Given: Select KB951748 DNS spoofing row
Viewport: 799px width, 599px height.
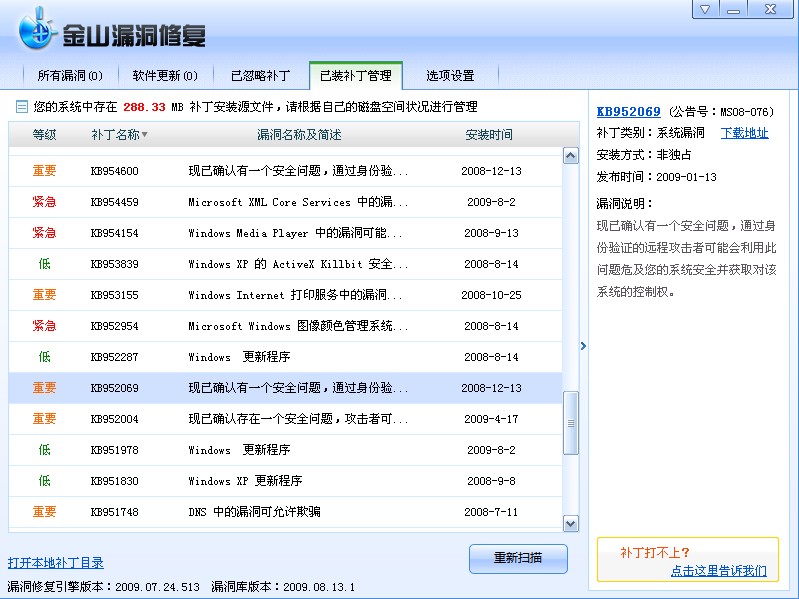Looking at the screenshot, I should 285,512.
